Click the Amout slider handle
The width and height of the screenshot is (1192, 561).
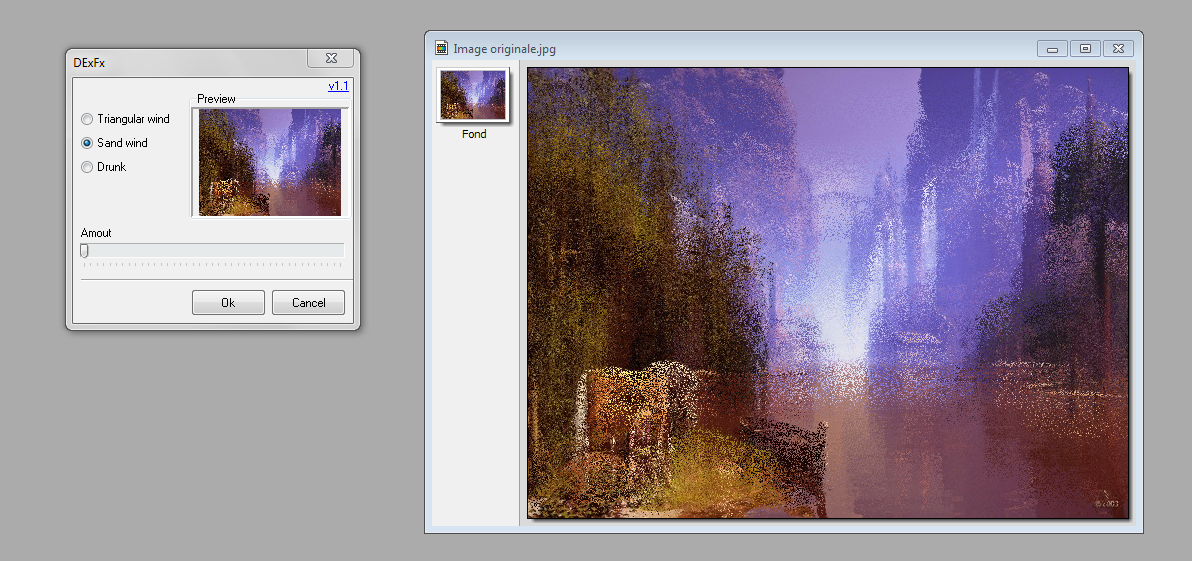coord(84,251)
